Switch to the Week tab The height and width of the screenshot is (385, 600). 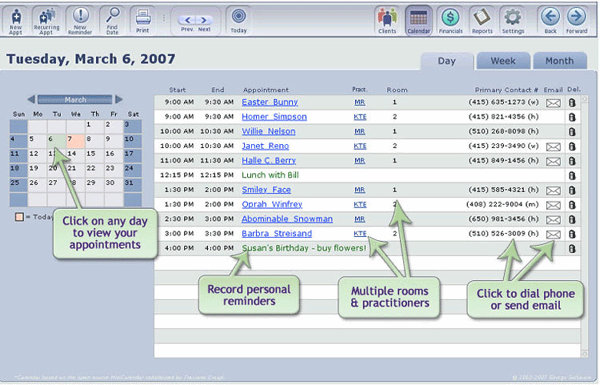[503, 61]
